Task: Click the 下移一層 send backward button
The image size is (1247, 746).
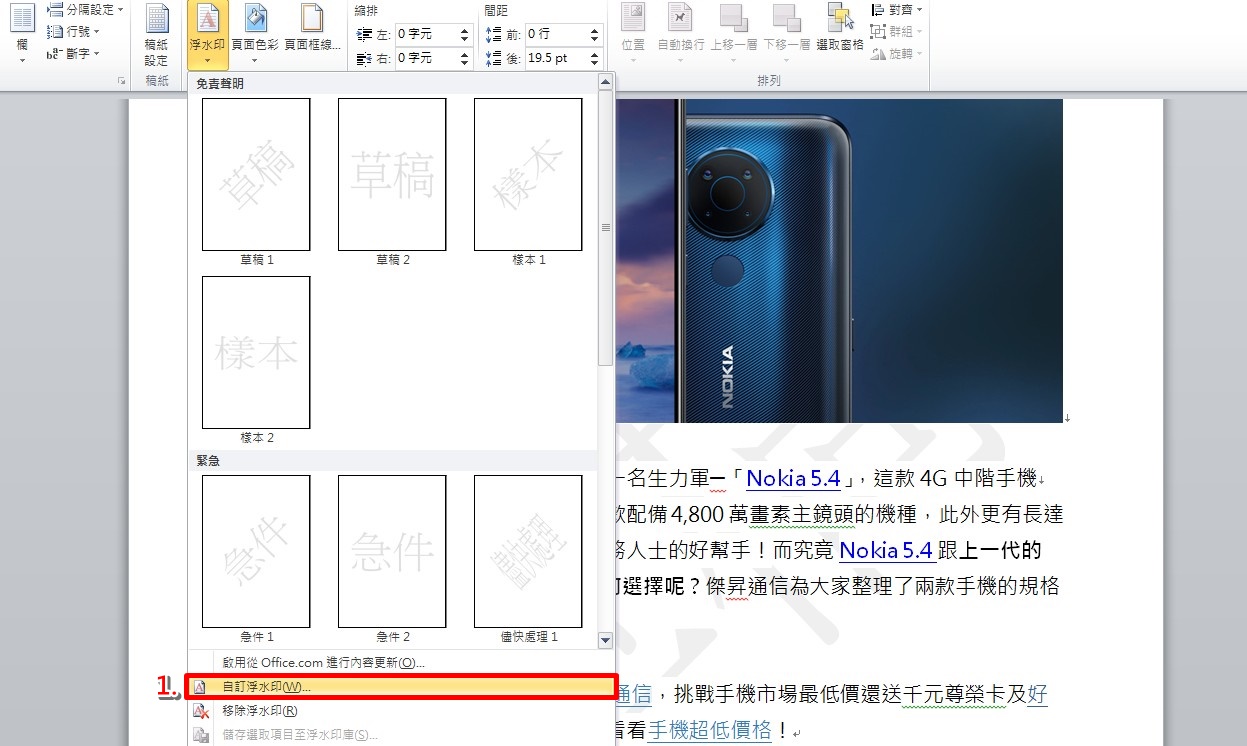Action: tap(787, 34)
